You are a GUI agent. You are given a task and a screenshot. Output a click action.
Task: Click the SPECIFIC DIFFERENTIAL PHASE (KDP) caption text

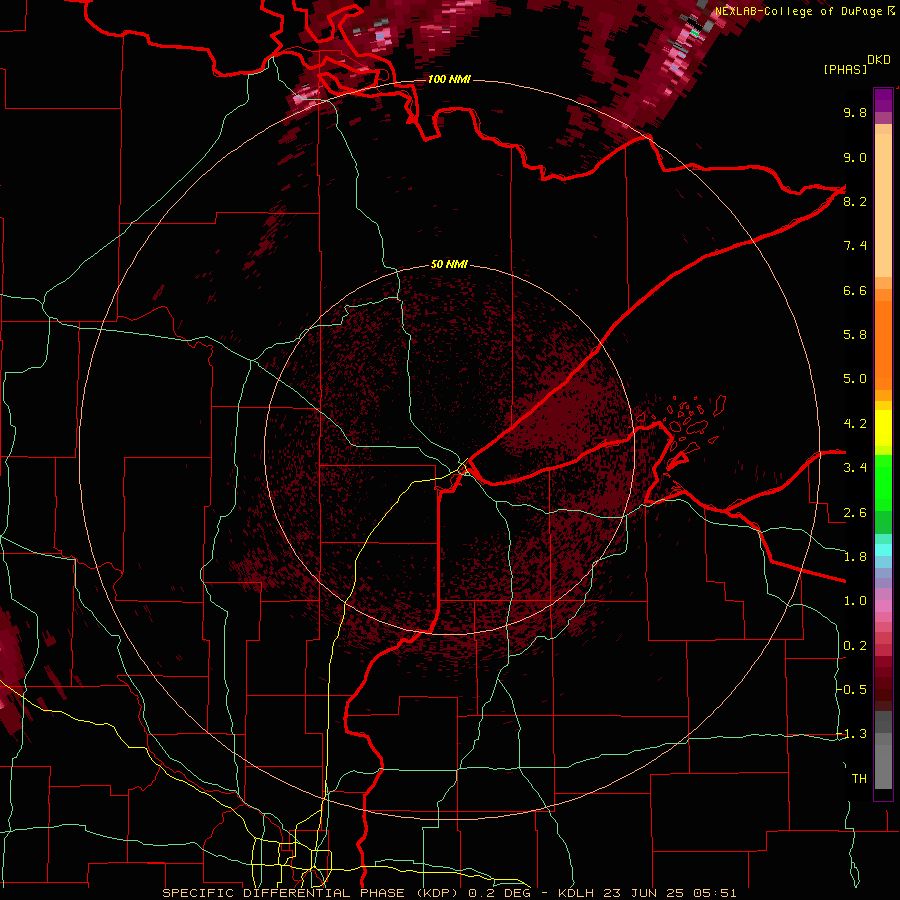tap(312, 893)
